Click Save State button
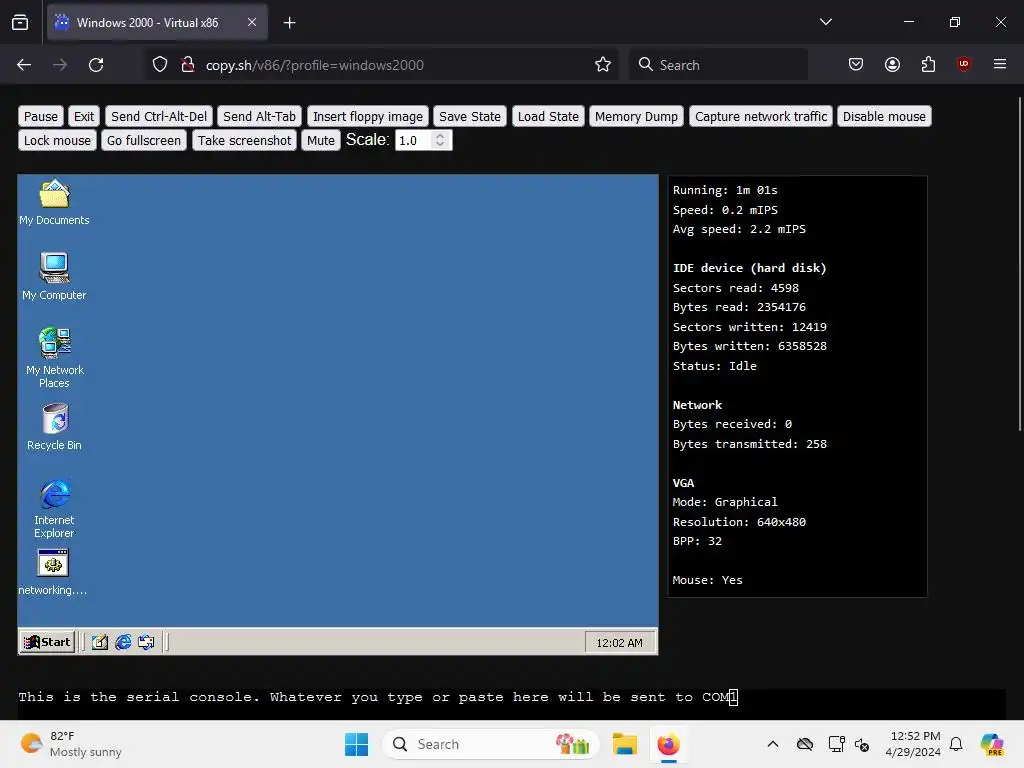Viewport: 1024px width, 768px height. (x=470, y=116)
